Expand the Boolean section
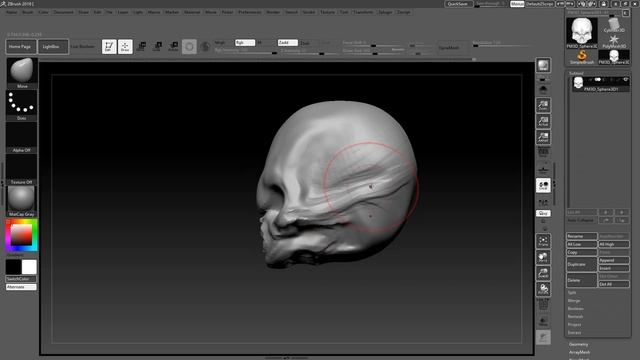The width and height of the screenshot is (640, 360). [576, 309]
